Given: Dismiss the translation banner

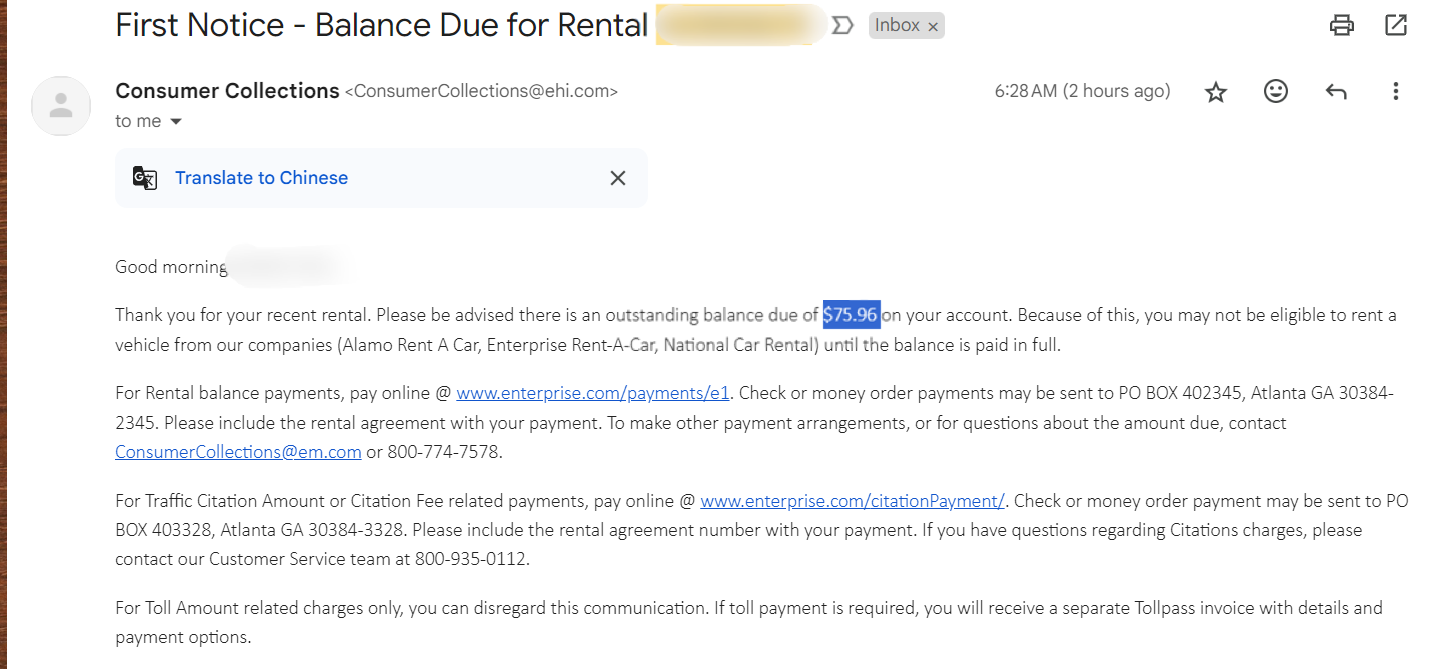Looking at the screenshot, I should (617, 178).
